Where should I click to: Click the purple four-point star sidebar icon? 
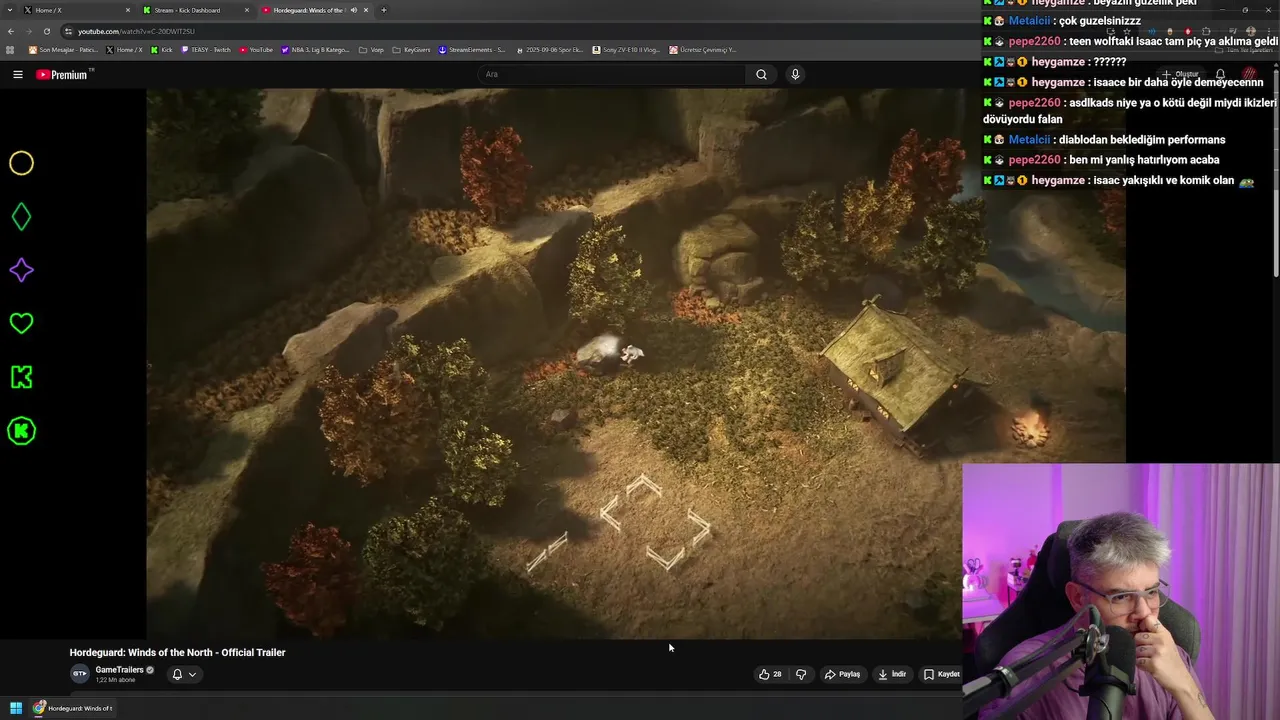21,270
